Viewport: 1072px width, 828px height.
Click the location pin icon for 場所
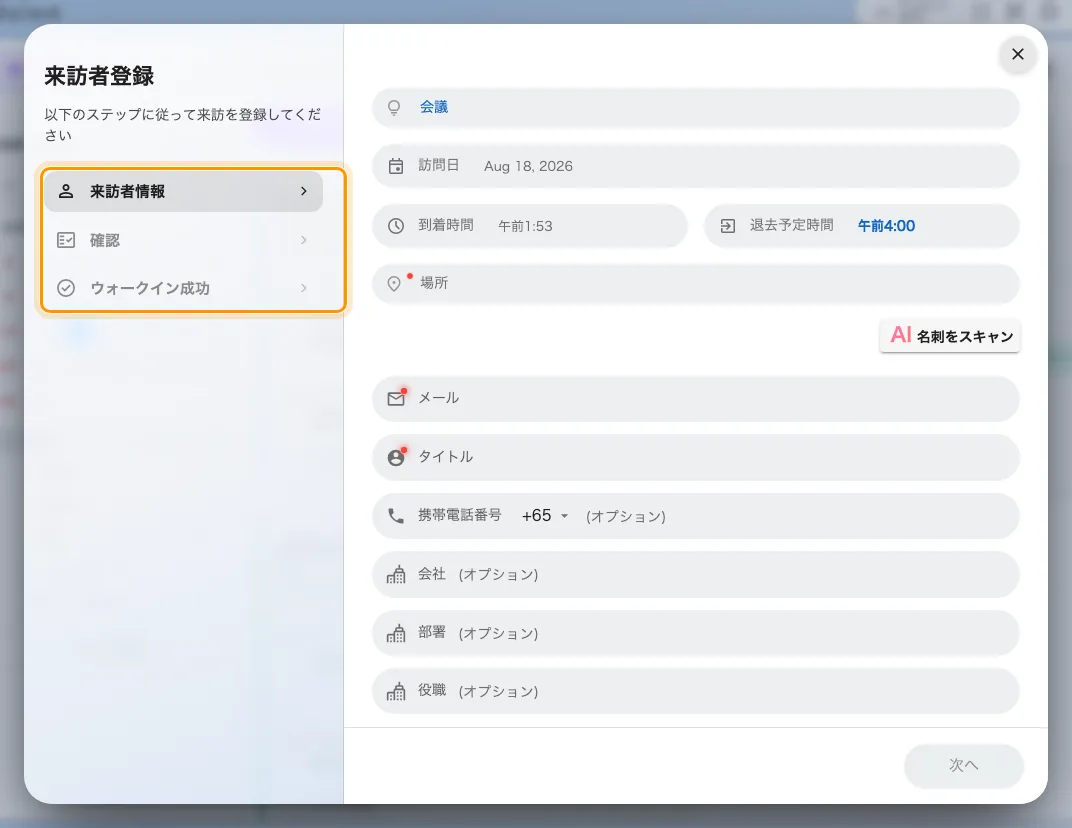(x=394, y=283)
